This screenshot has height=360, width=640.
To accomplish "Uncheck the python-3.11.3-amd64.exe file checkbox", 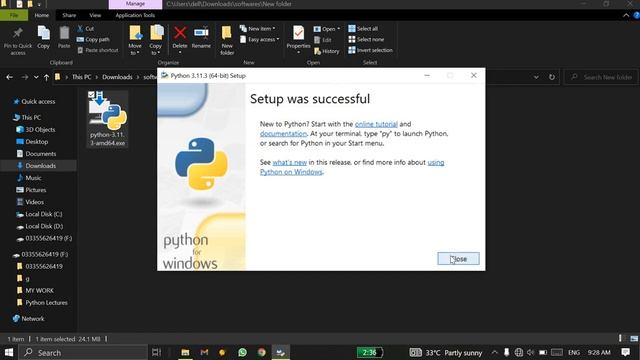I will point(91,95).
